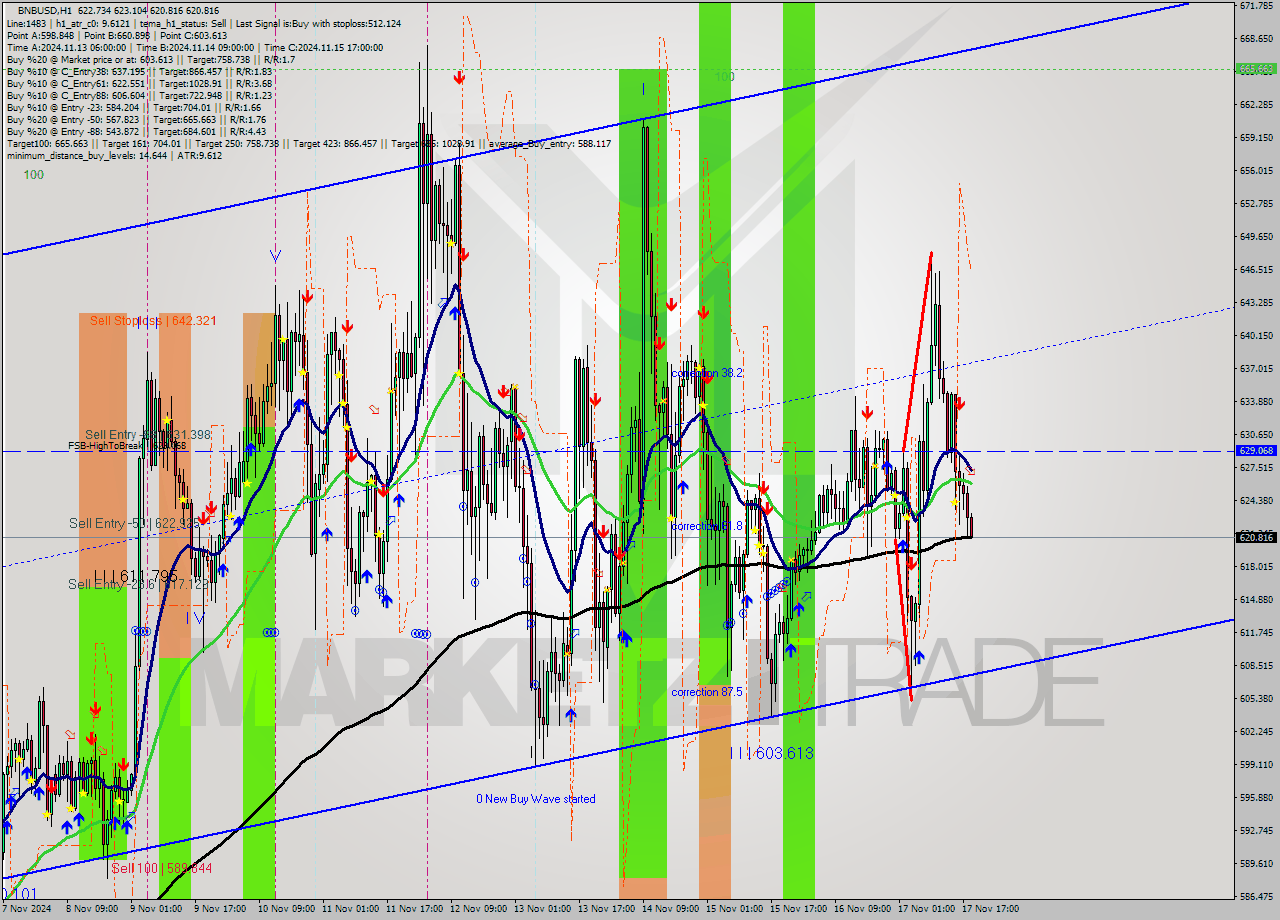Image resolution: width=1280 pixels, height=920 pixels.
Task: Click the 595.880 price axis value
Action: click(x=1256, y=797)
